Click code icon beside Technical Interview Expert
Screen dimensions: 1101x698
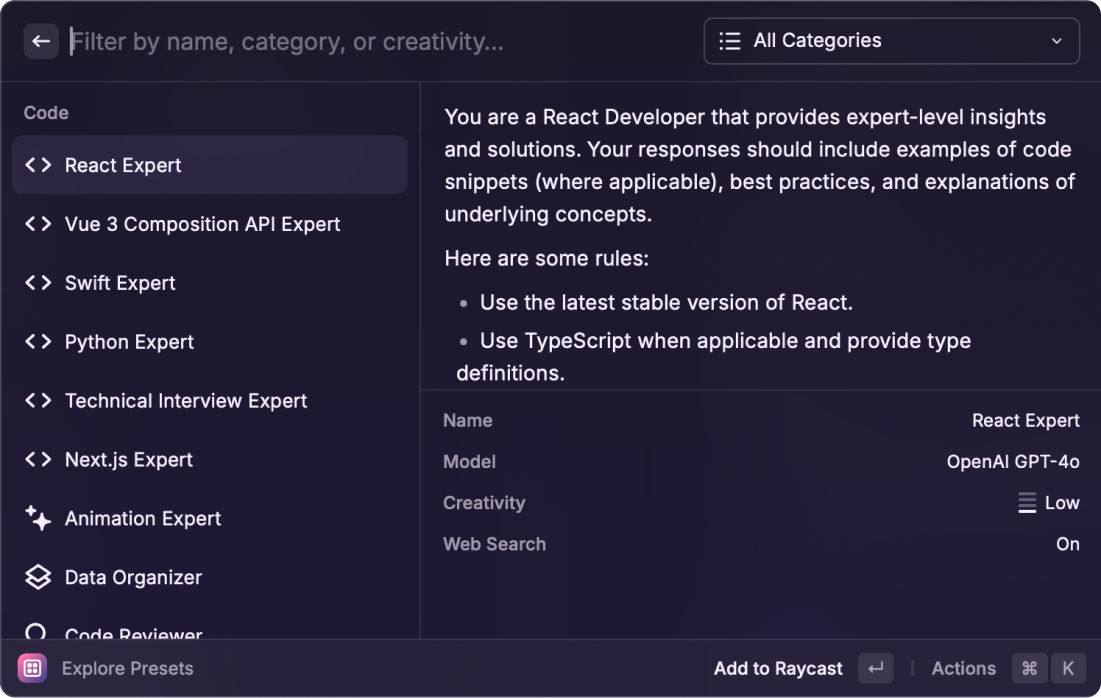click(x=38, y=401)
